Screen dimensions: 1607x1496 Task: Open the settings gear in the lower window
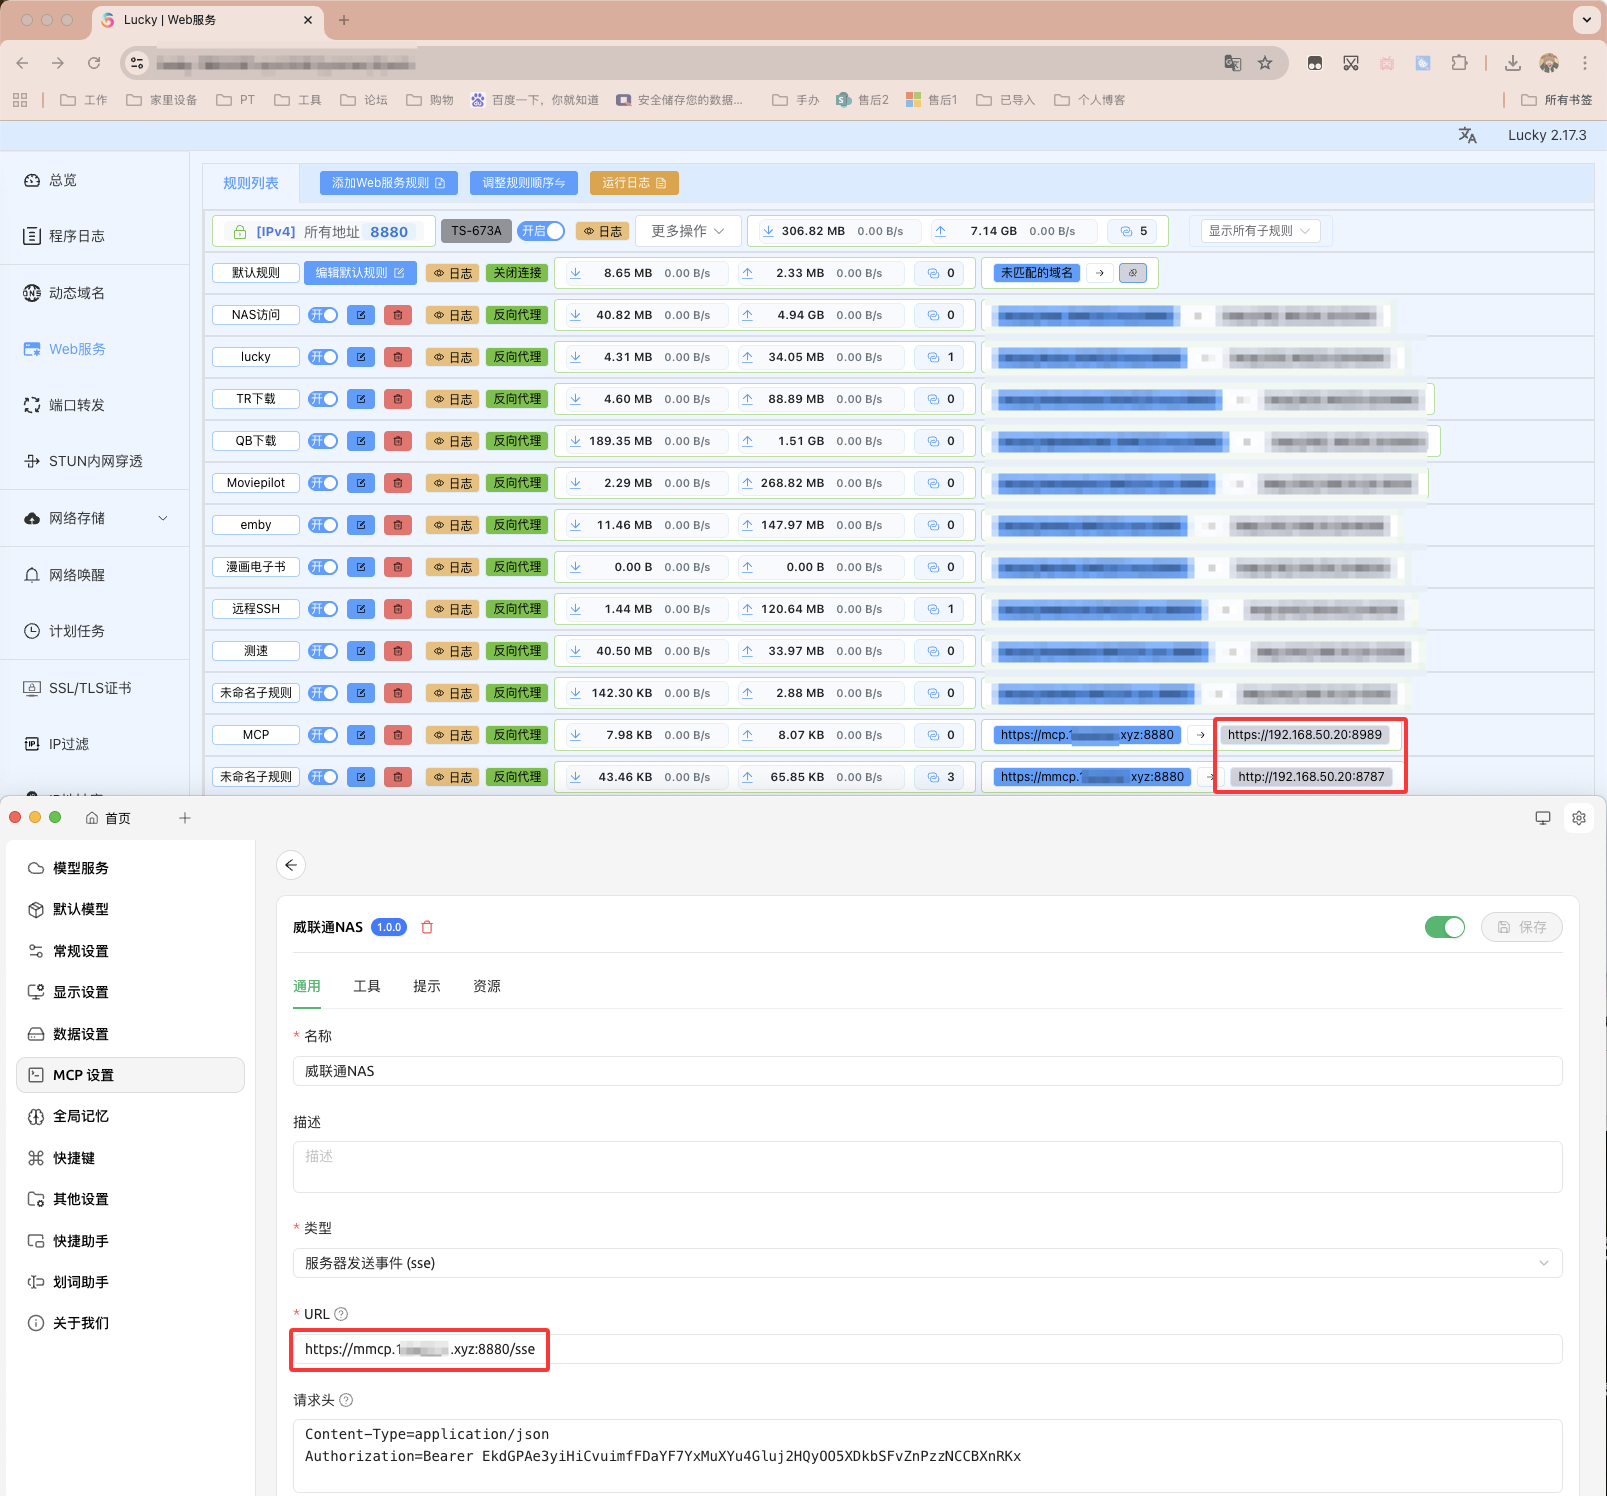pos(1579,818)
